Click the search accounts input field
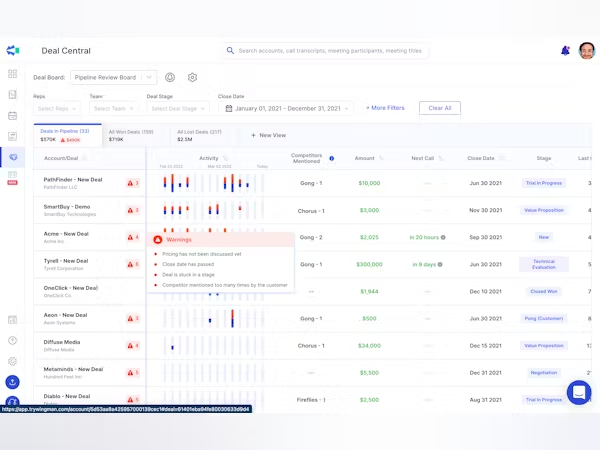The height and width of the screenshot is (450, 600). 330,50
